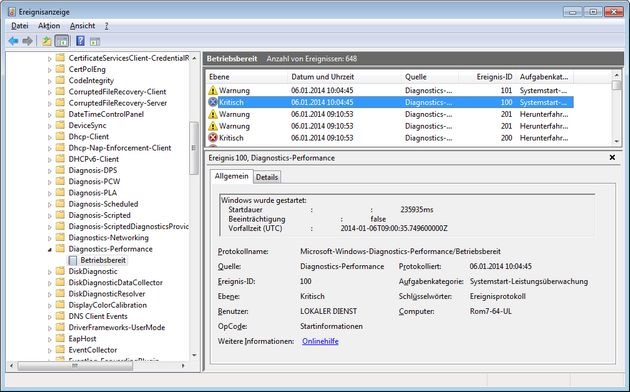This screenshot has width=630, height=392.
Task: Expand the CorruptedFileRecovery-Client node
Action: point(50,92)
